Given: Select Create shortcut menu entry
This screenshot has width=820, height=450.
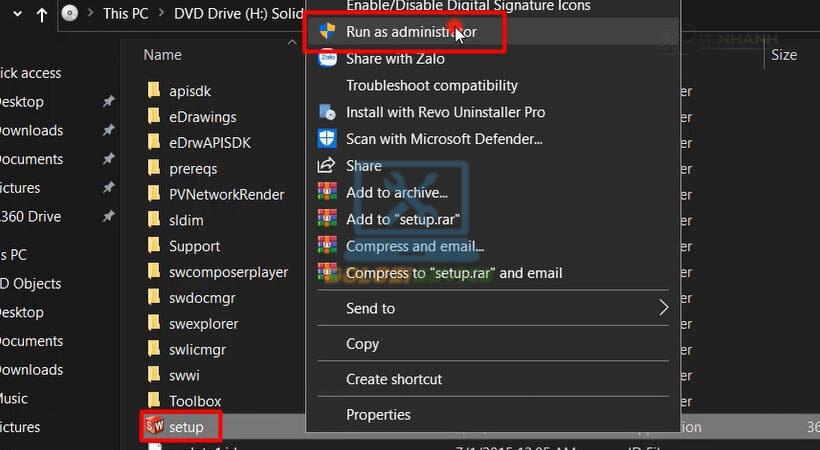Looking at the screenshot, I should pos(394,379).
